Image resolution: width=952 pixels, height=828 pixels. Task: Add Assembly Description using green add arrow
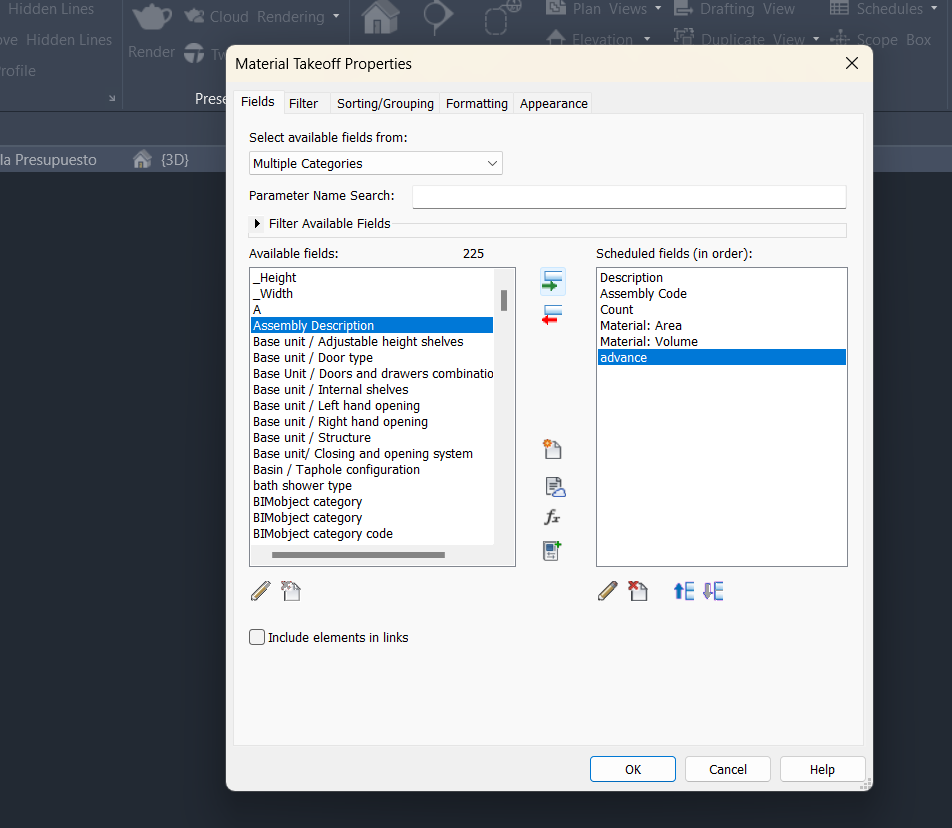551,281
